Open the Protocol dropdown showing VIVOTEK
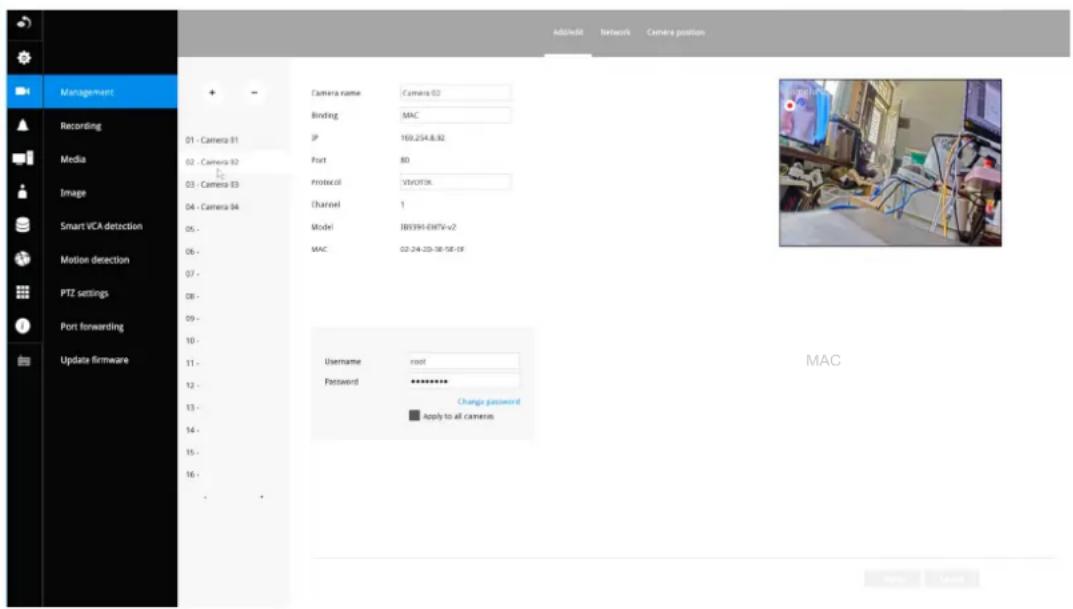 pos(455,182)
